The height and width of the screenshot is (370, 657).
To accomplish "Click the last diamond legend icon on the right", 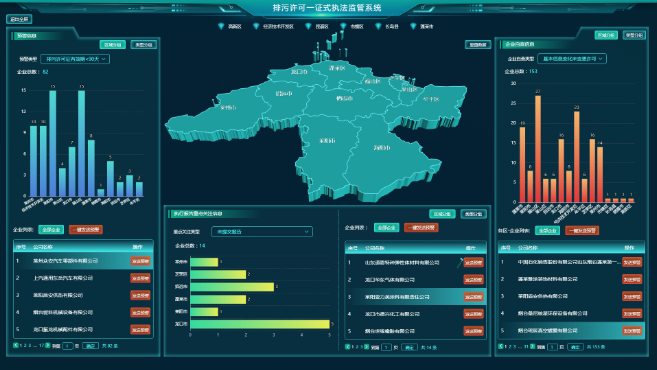I will [x=413, y=26].
